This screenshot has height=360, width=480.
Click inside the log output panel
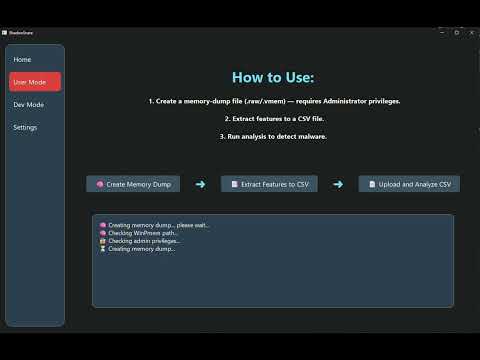[273, 261]
